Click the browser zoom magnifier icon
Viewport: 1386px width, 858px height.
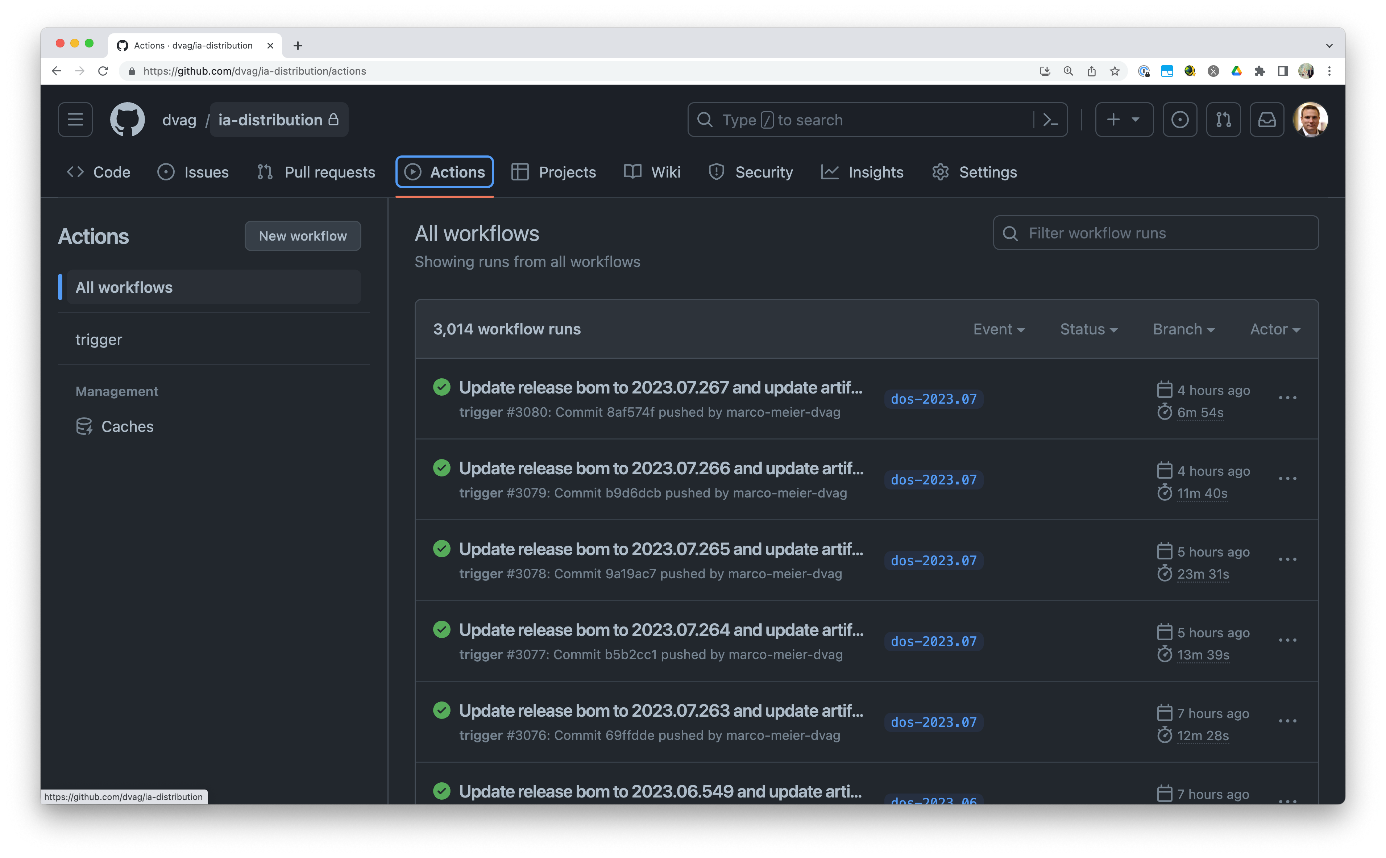[1068, 71]
